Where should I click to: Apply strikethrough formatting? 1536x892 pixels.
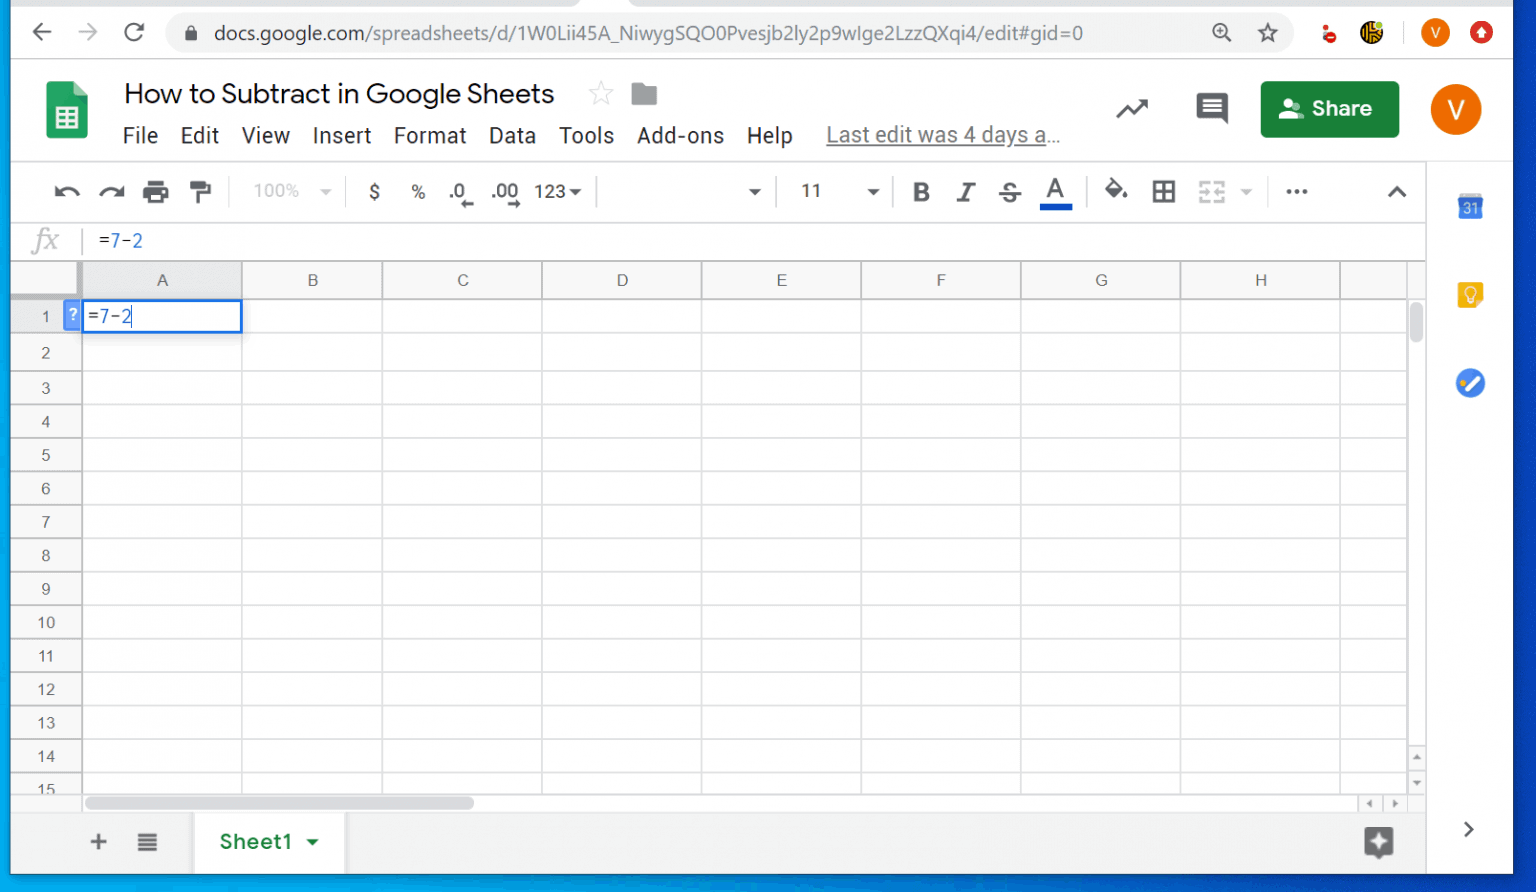1009,191
